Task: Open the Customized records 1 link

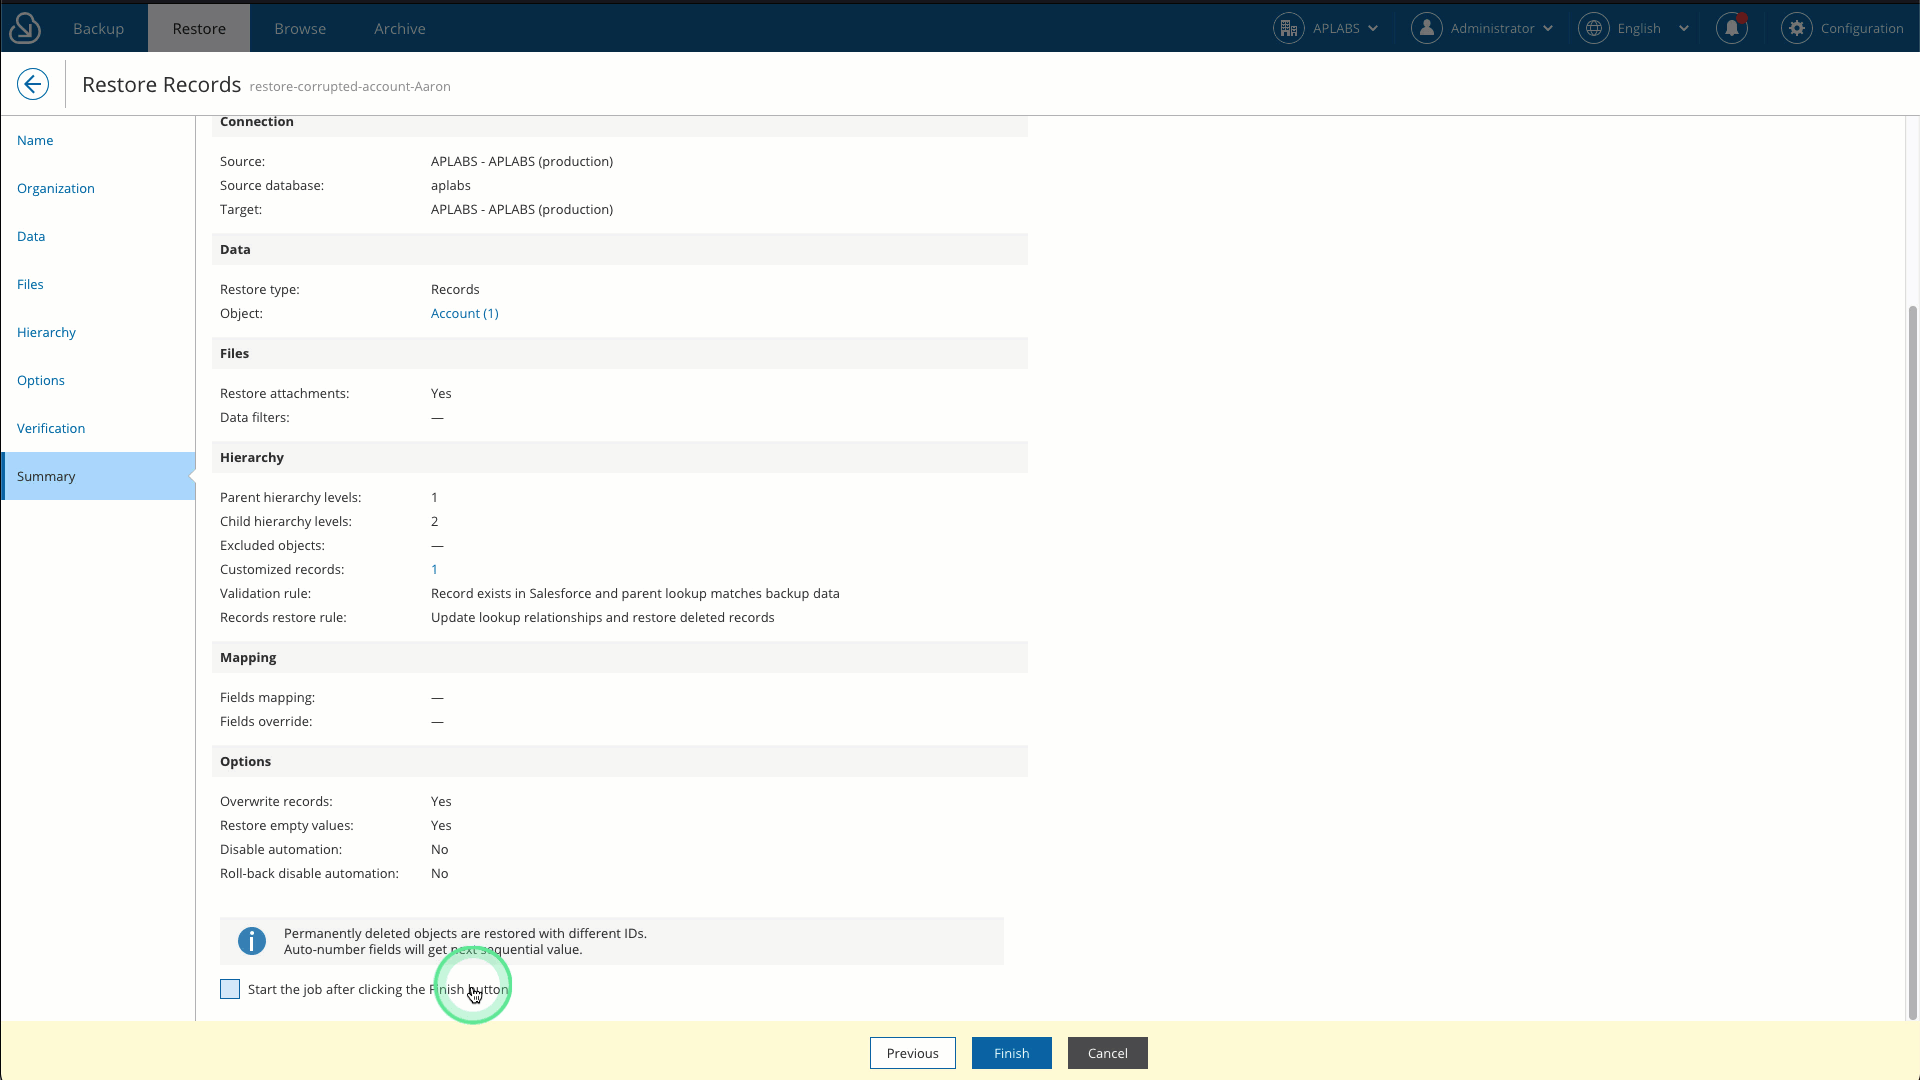Action: pyautogui.click(x=434, y=569)
